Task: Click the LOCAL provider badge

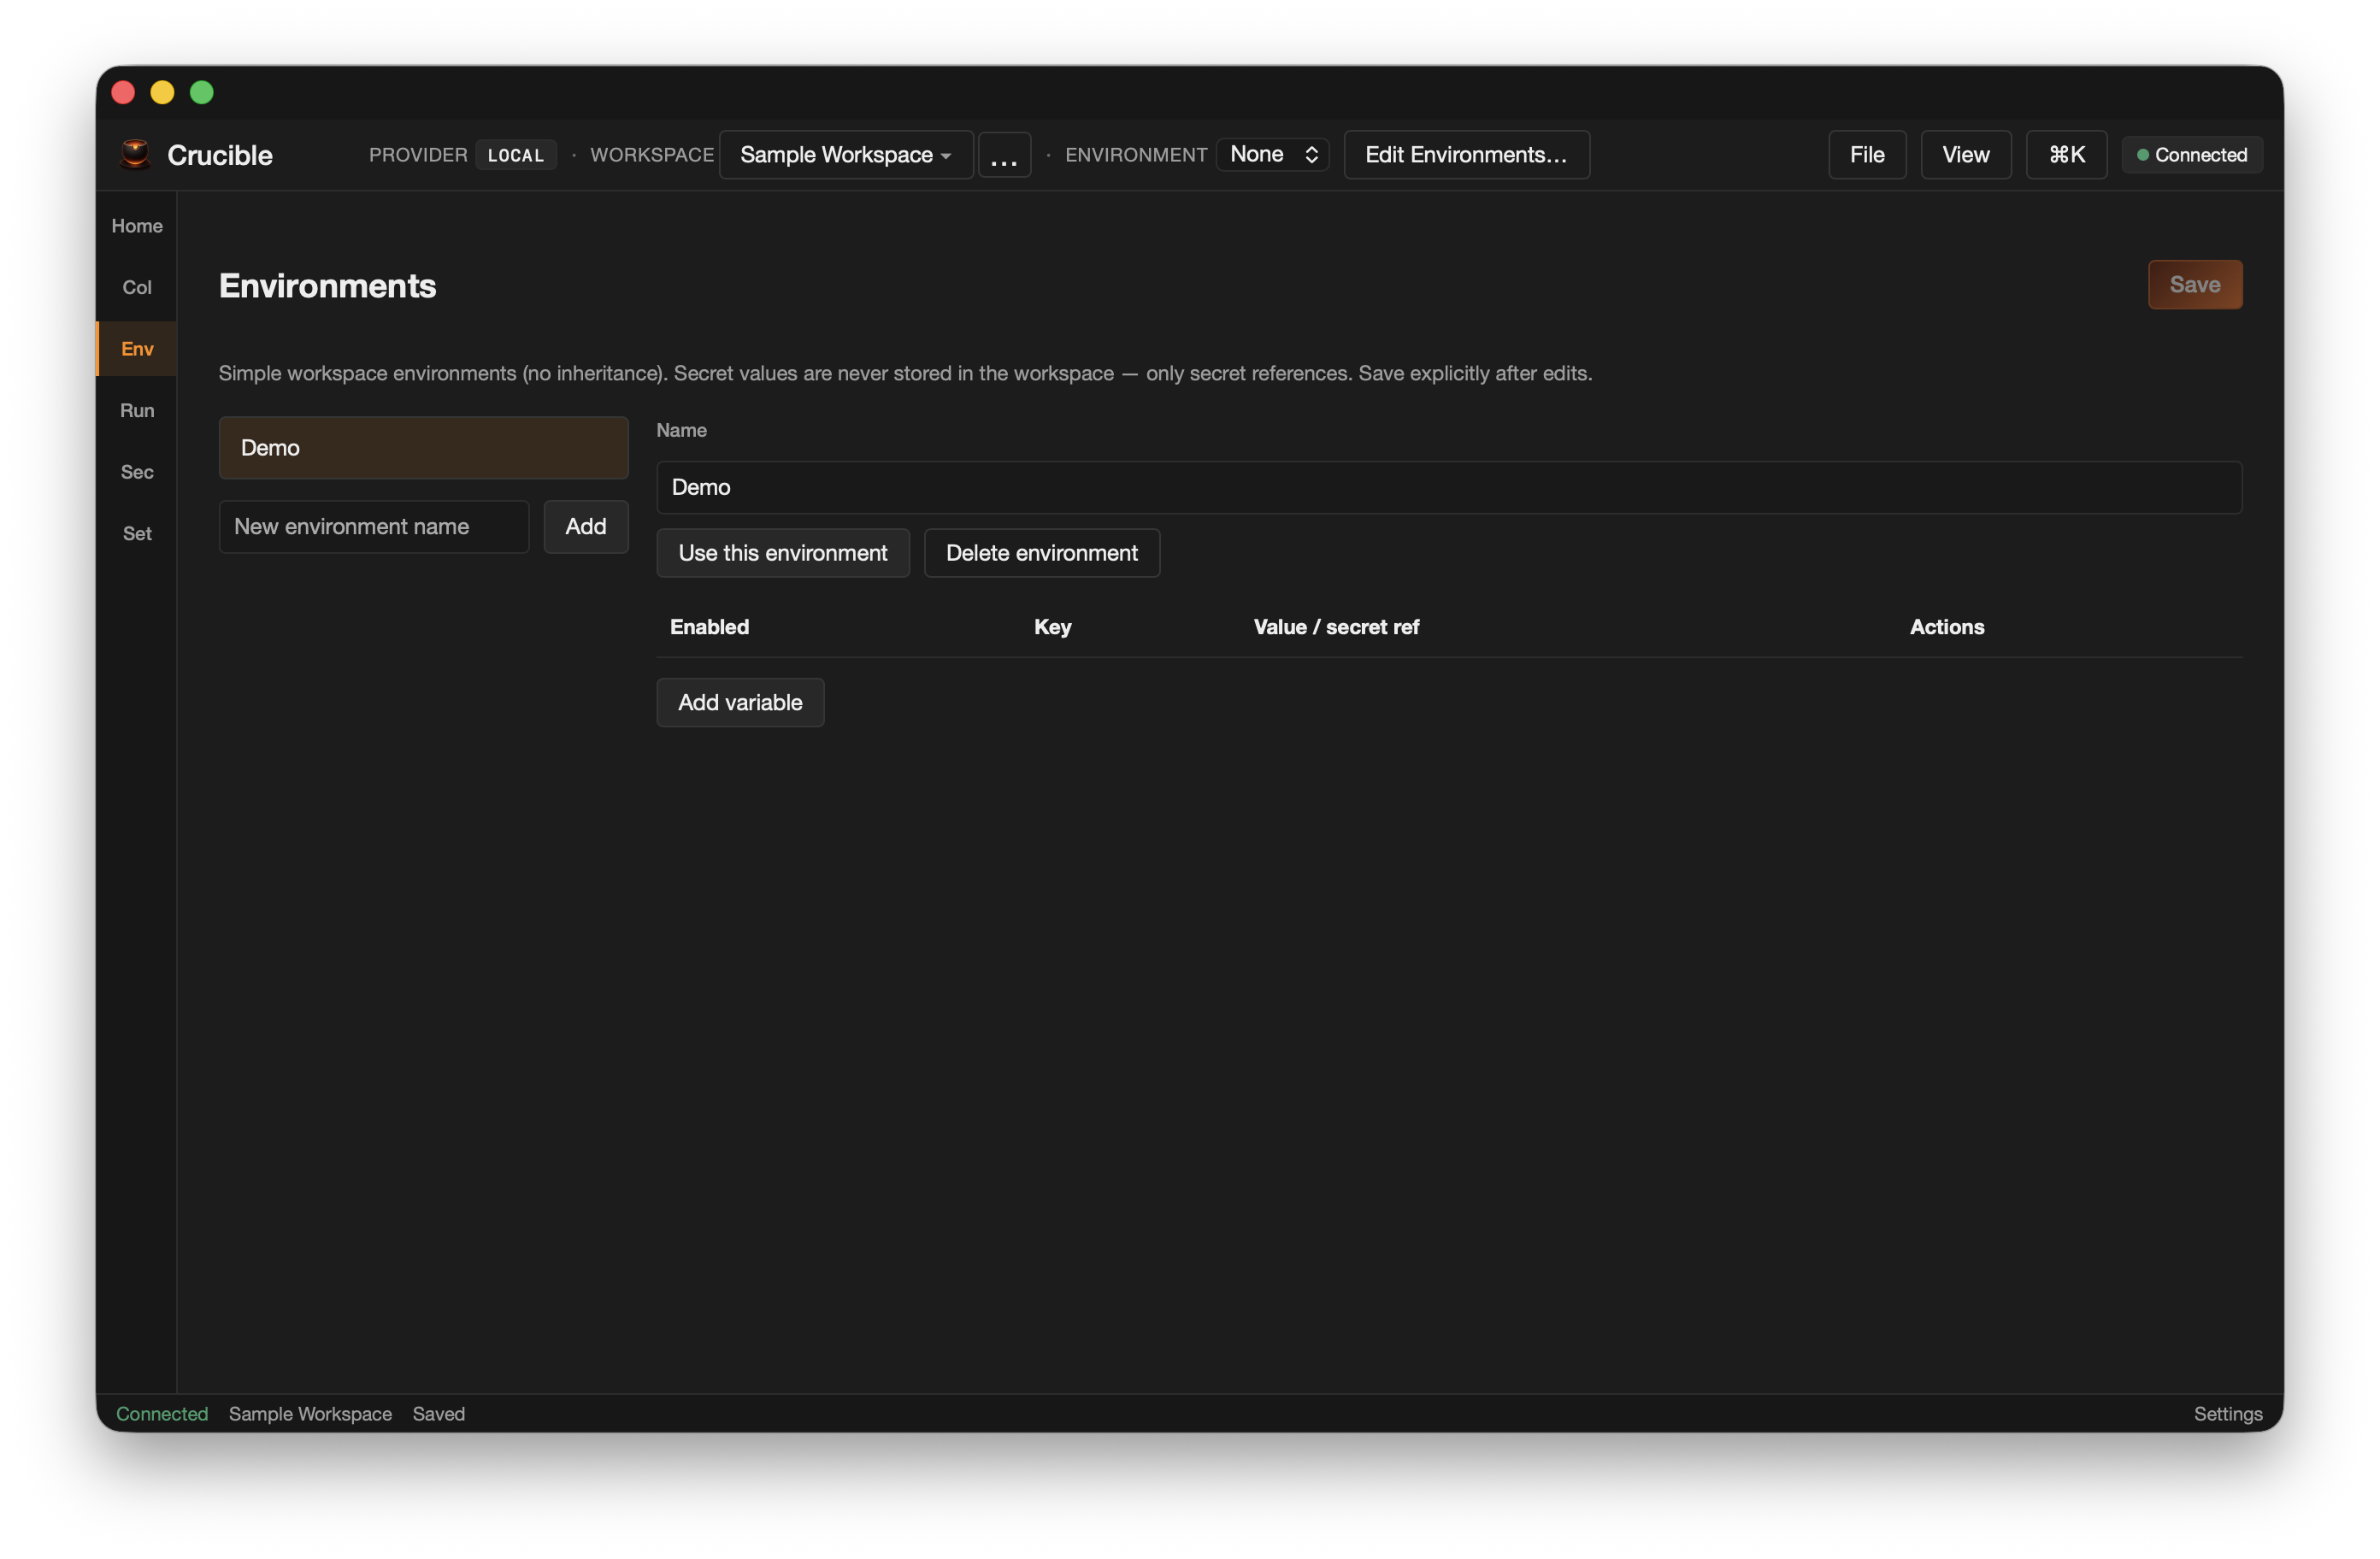Action: coord(516,155)
